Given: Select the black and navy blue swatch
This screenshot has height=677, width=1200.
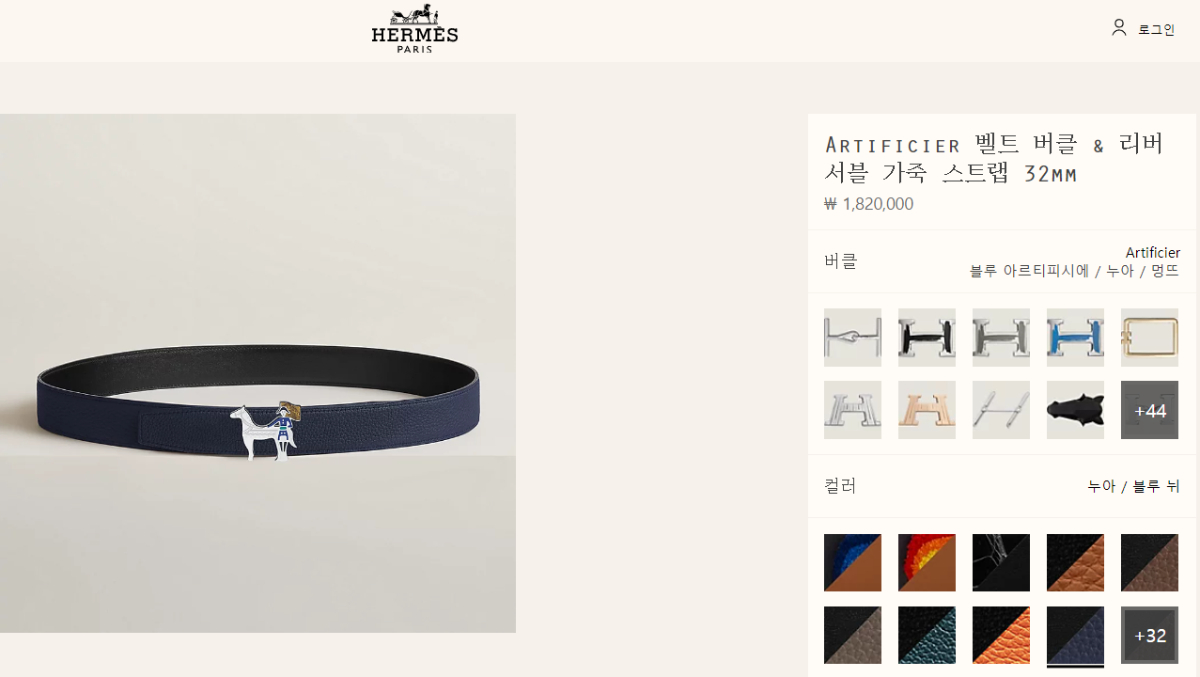Looking at the screenshot, I should point(1075,635).
